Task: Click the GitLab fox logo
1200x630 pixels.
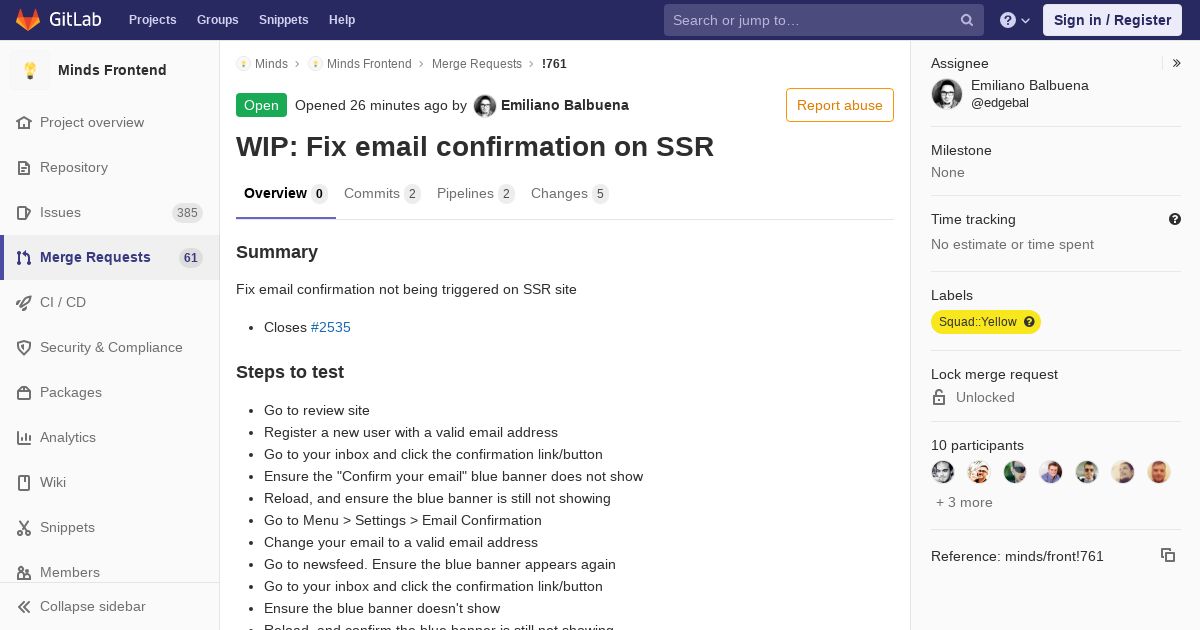Action: 28,20
